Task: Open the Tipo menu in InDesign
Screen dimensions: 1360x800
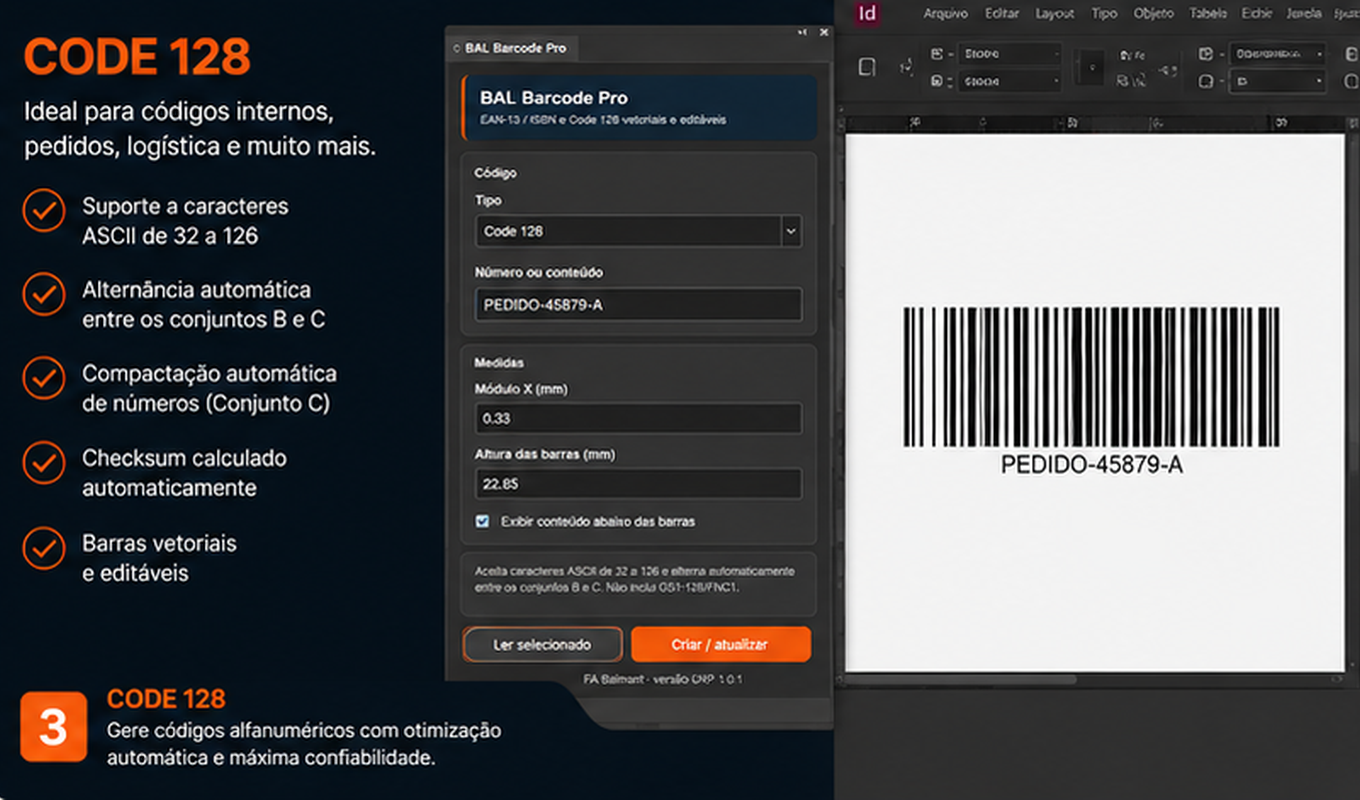Action: click(x=1104, y=14)
